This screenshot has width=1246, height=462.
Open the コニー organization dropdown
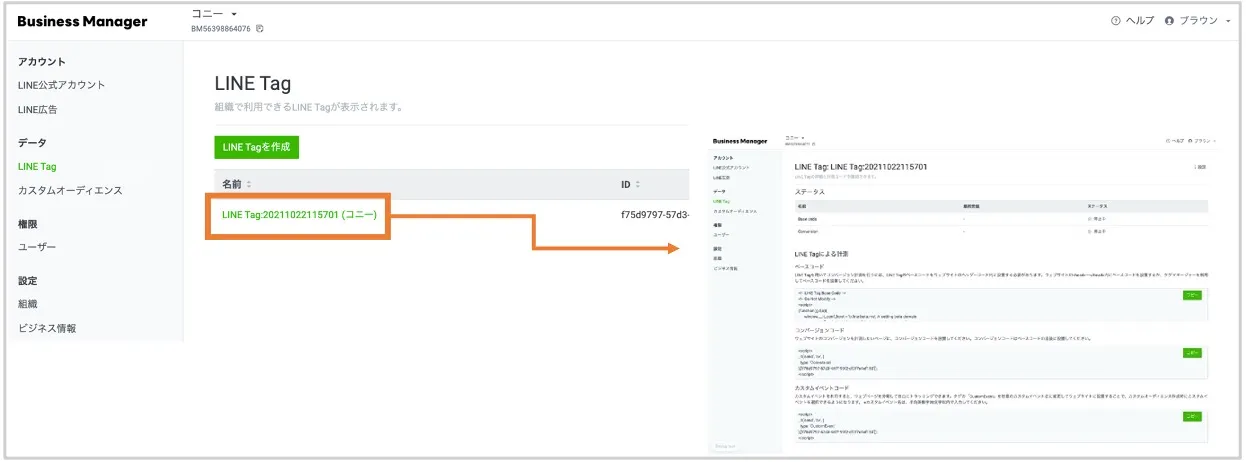coord(233,14)
